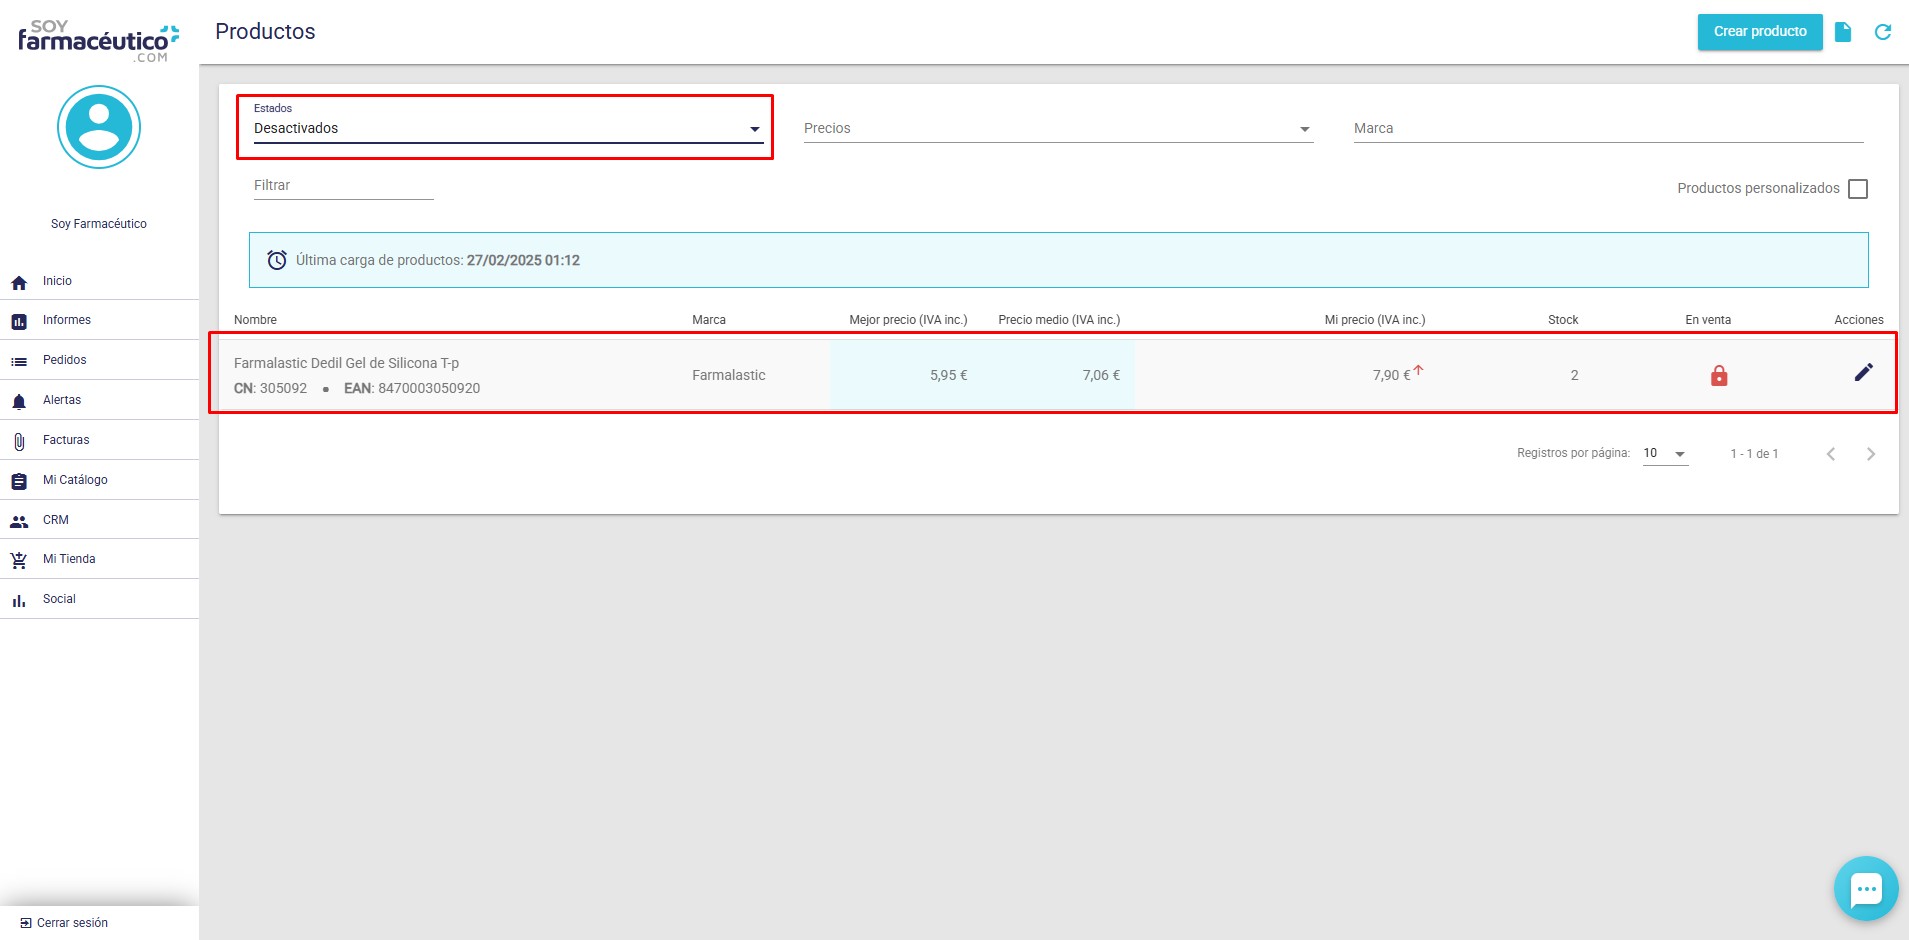Open Mi Tienda menu item
Screen dimensions: 1909x940
pos(99,559)
